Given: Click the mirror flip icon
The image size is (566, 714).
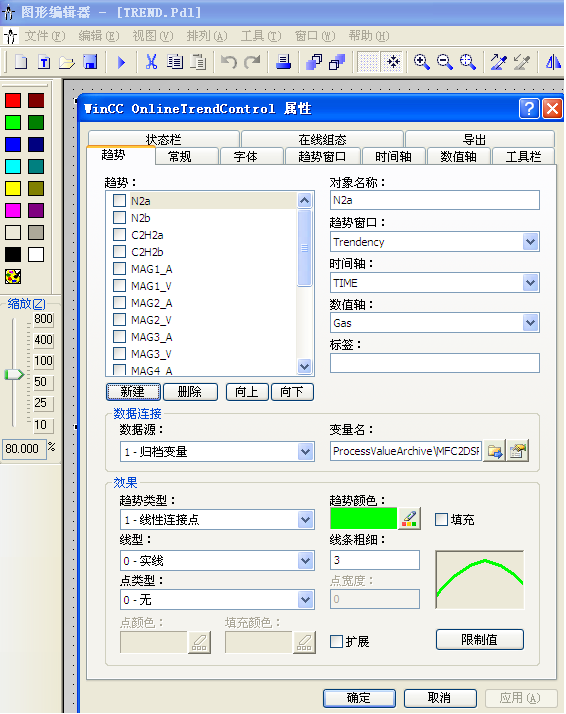Looking at the screenshot, I should pos(553,62).
